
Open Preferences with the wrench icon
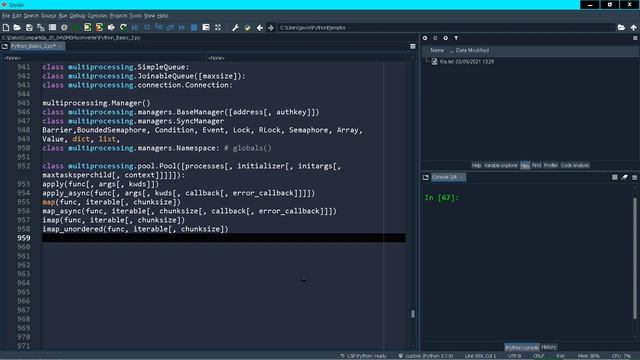[x=235, y=27]
